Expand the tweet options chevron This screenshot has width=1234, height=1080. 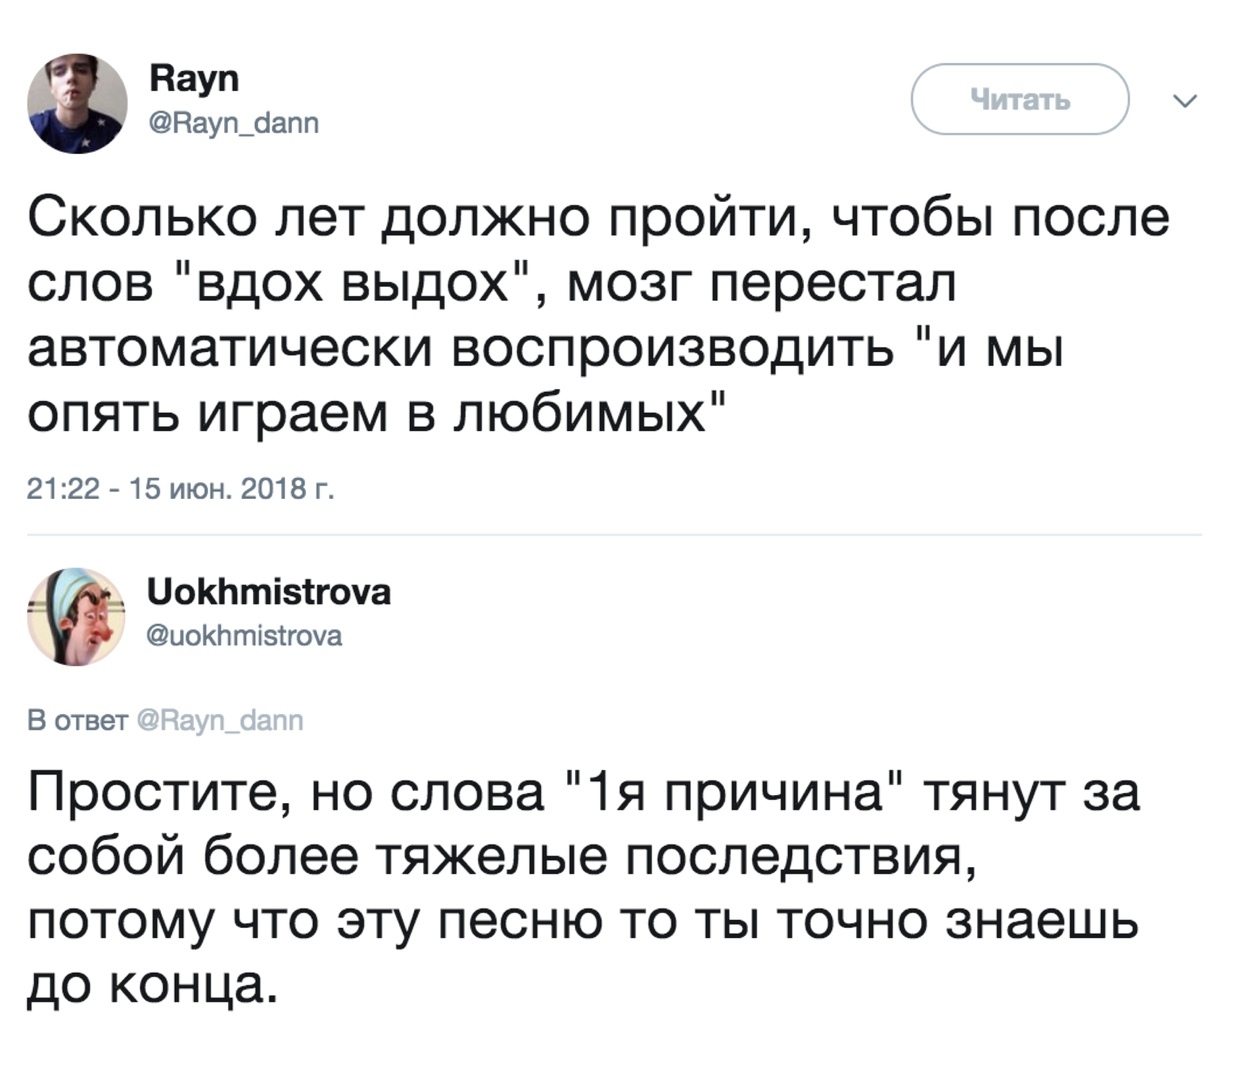[x=1184, y=100]
